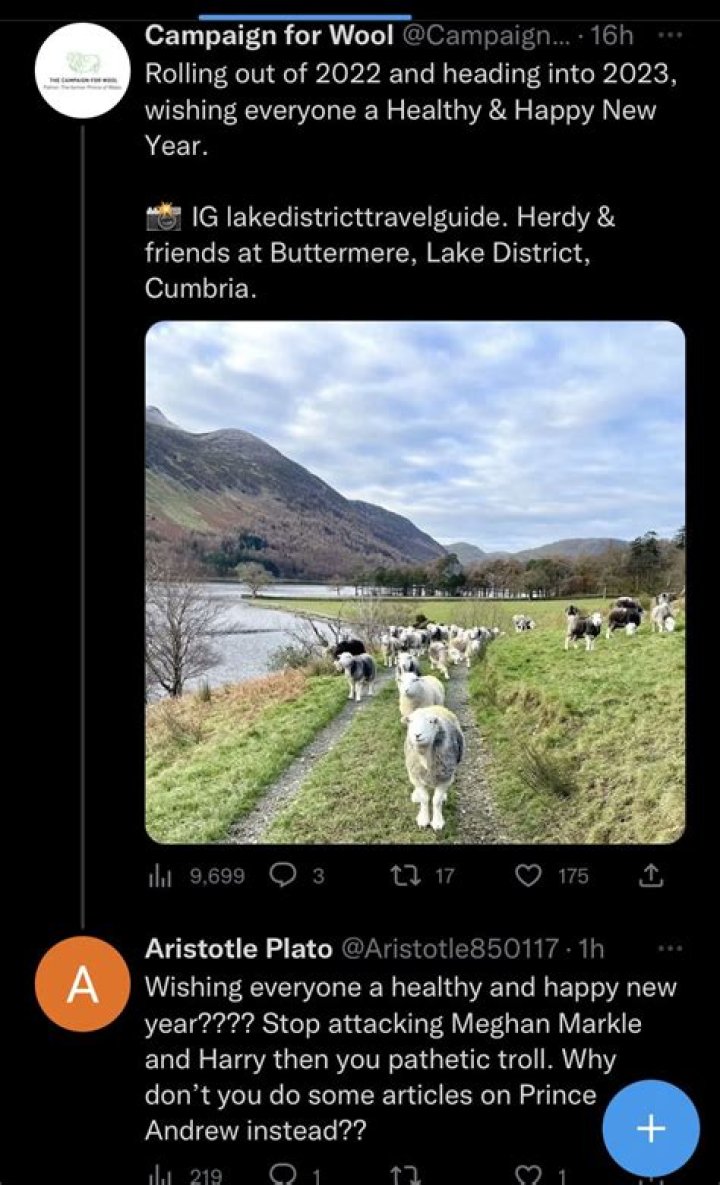Tap the blue compose tweet button
The width and height of the screenshot is (720, 1185).
coord(651,1128)
